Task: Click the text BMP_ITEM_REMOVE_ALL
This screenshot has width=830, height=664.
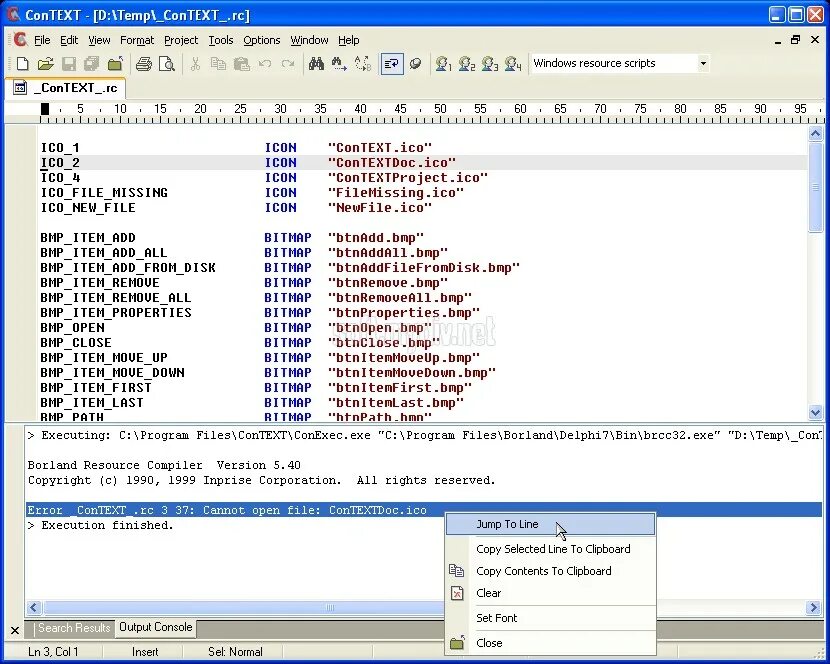Action: point(116,298)
